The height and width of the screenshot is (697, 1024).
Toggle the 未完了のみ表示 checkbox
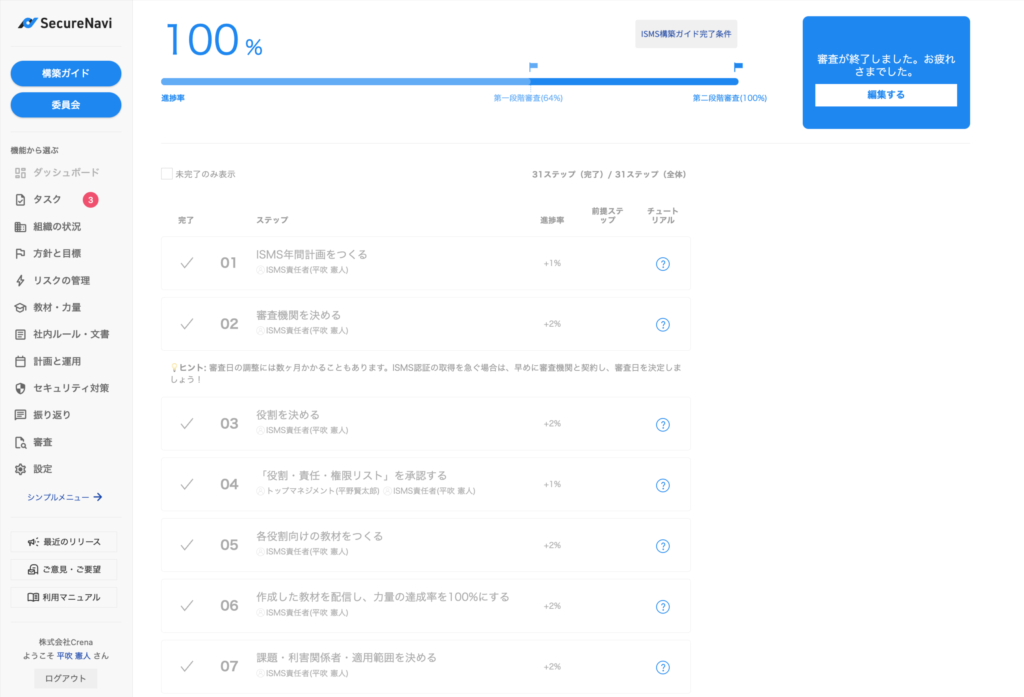point(167,174)
